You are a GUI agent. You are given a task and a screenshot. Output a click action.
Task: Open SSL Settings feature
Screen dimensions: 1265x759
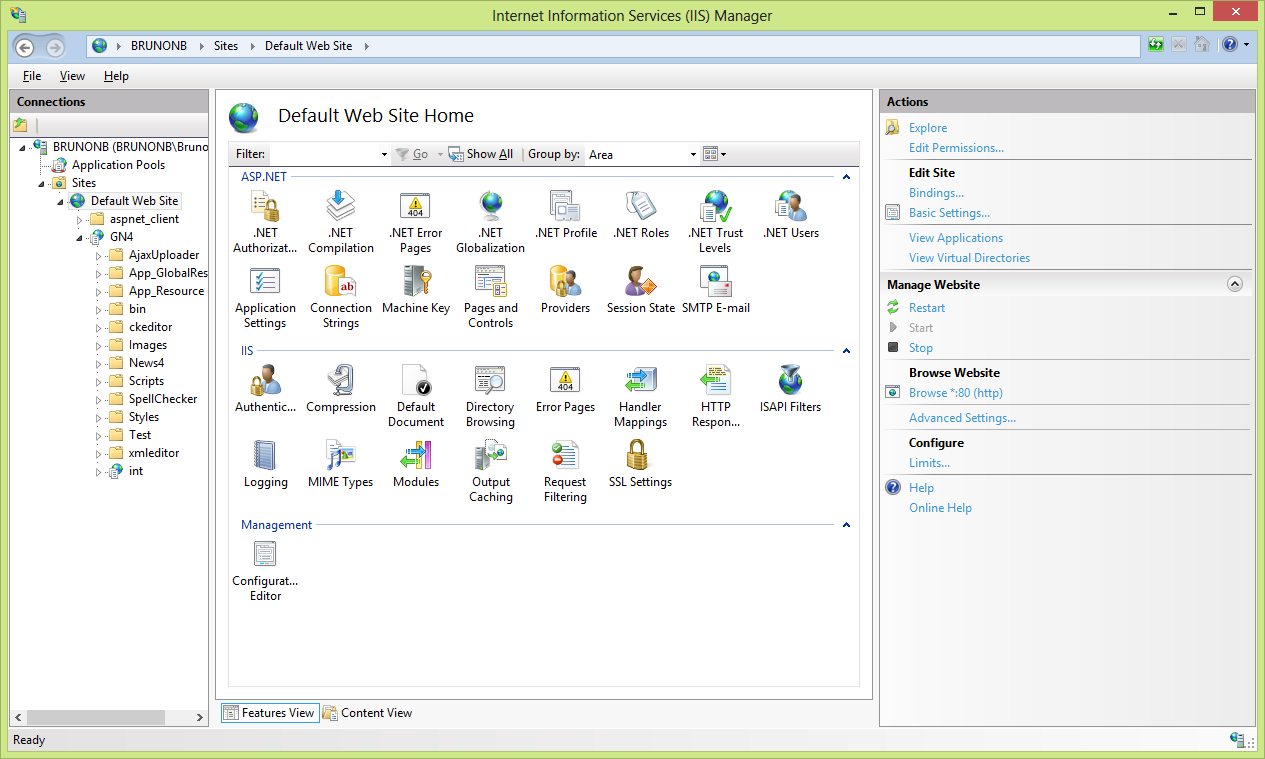point(641,464)
